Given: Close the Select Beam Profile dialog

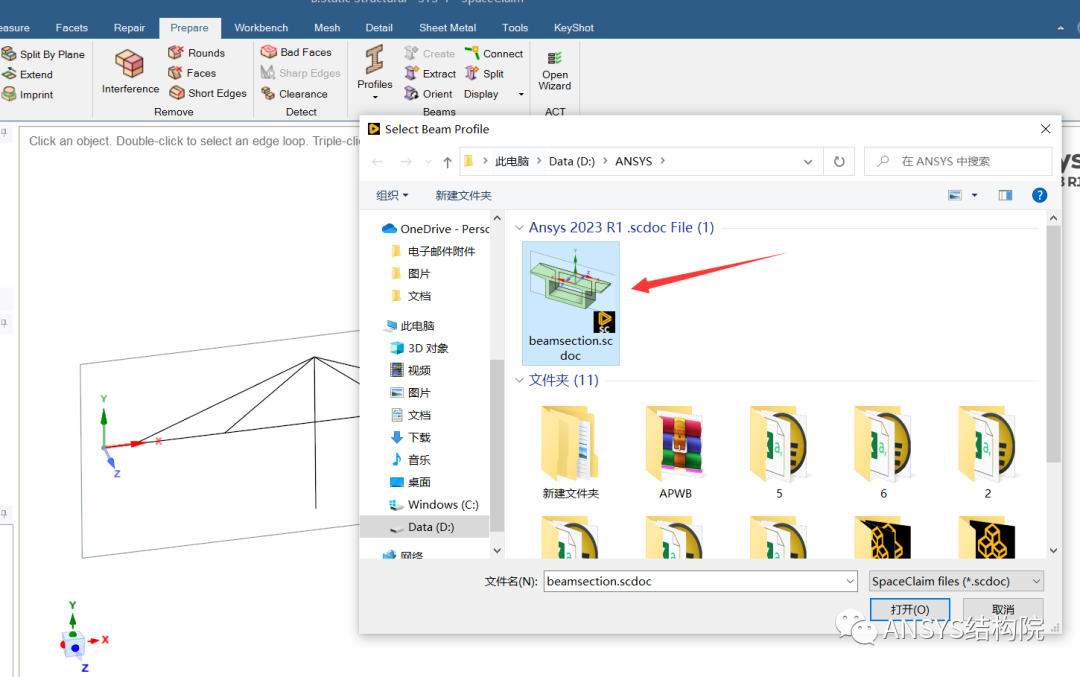Looking at the screenshot, I should click(1046, 129).
